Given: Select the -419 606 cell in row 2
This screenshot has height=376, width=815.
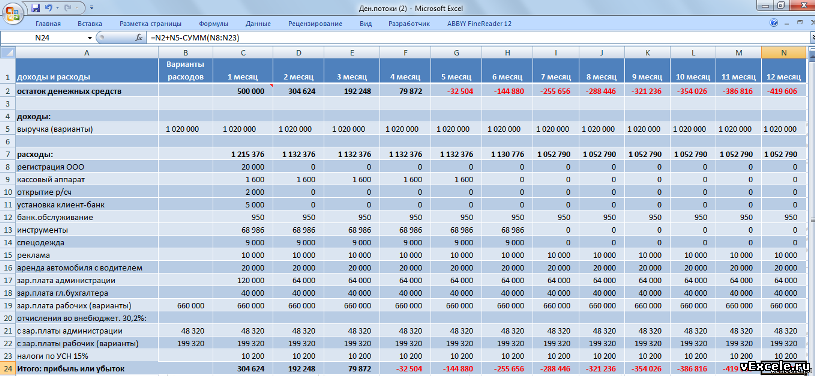Looking at the screenshot, I should click(x=783, y=91).
